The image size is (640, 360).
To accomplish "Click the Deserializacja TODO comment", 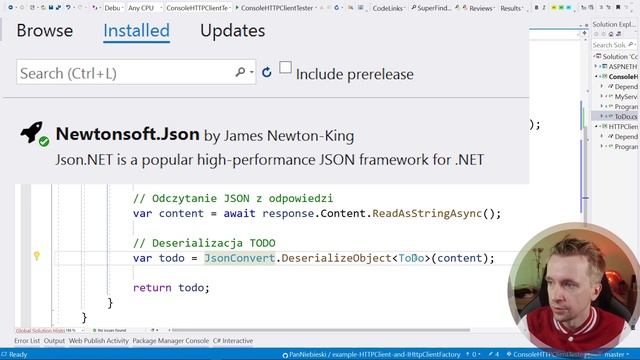I will point(204,243).
